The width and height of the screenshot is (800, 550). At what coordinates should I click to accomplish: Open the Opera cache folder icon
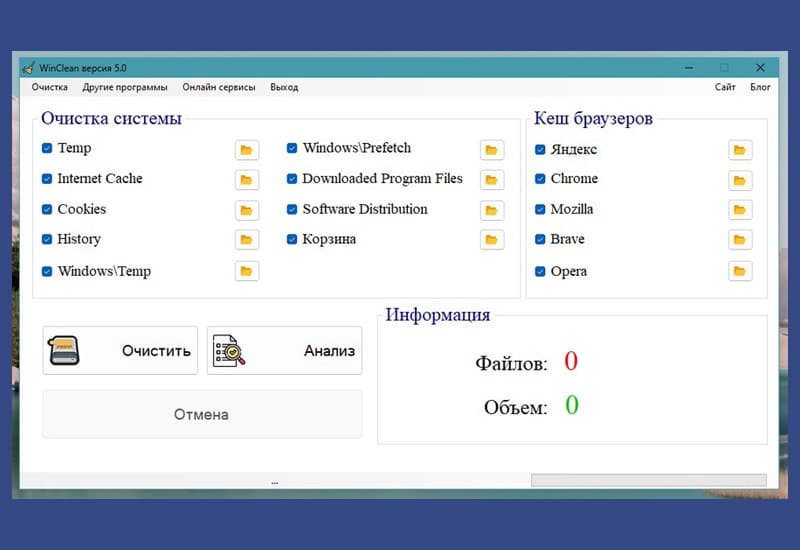[x=740, y=271]
